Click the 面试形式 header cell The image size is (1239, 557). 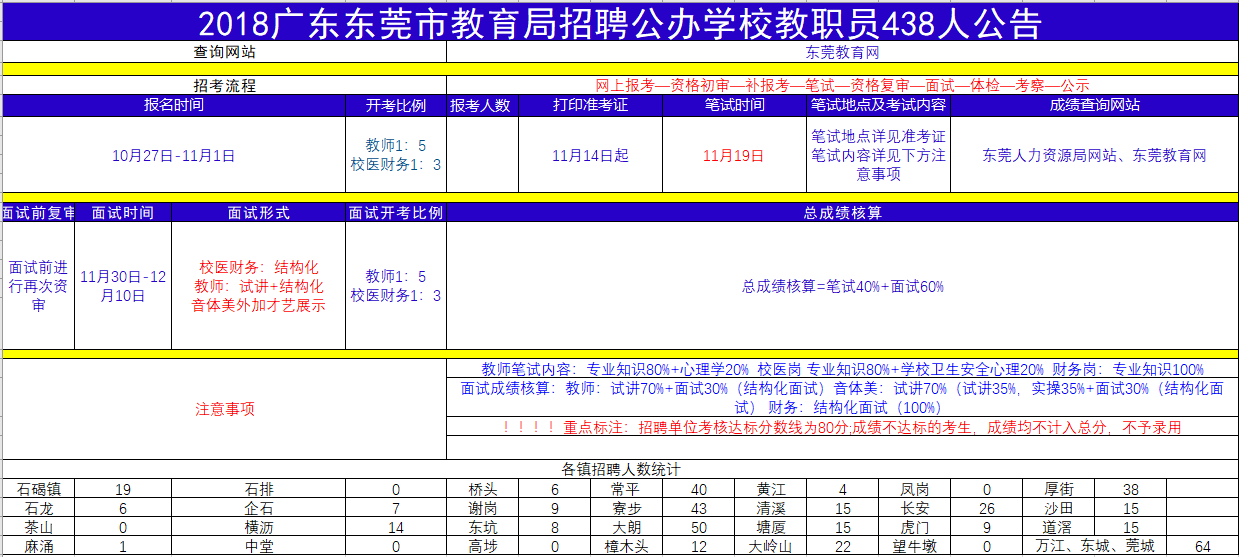click(258, 213)
